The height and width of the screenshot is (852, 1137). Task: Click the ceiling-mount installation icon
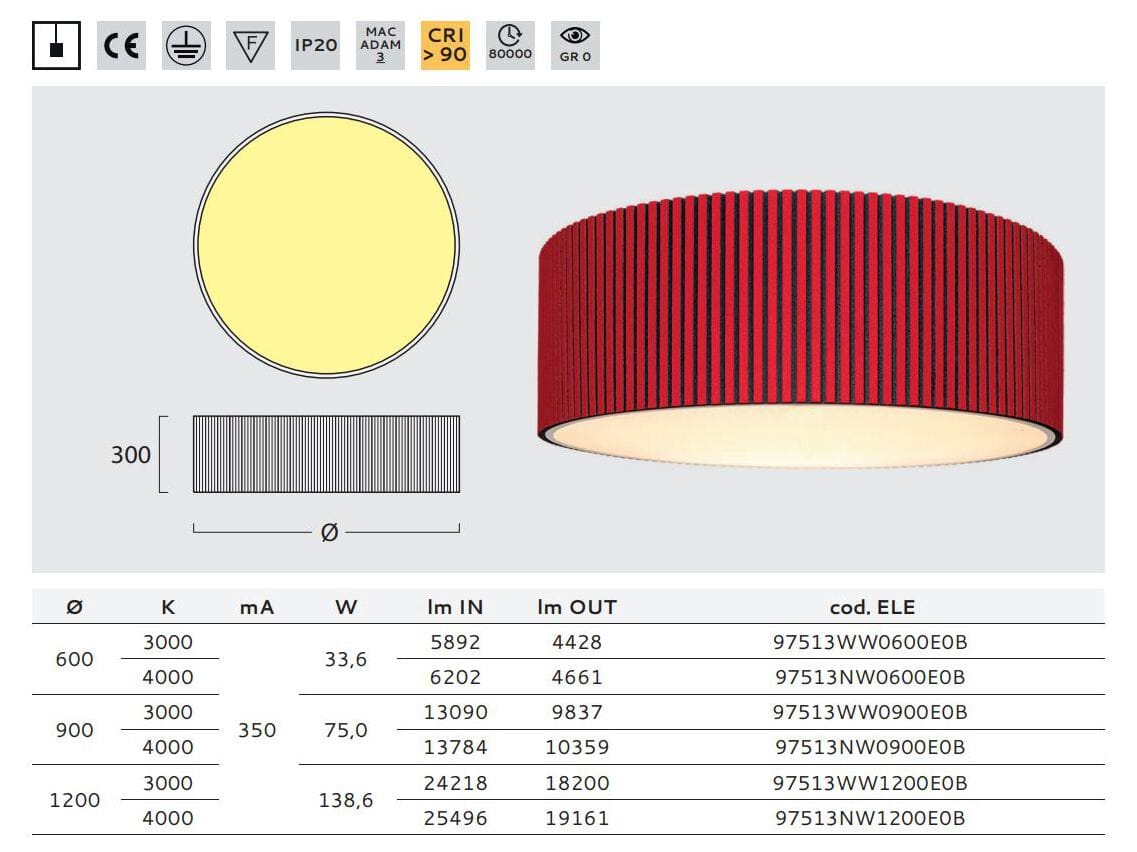coord(56,45)
